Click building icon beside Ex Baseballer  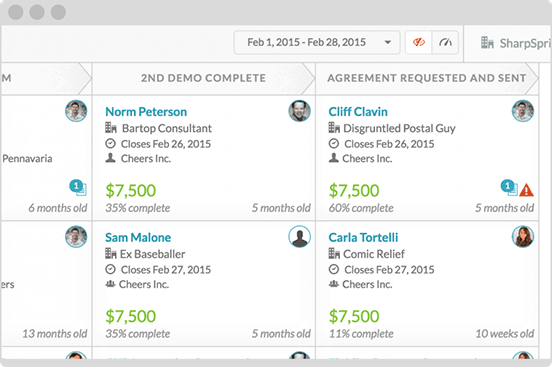tap(111, 253)
